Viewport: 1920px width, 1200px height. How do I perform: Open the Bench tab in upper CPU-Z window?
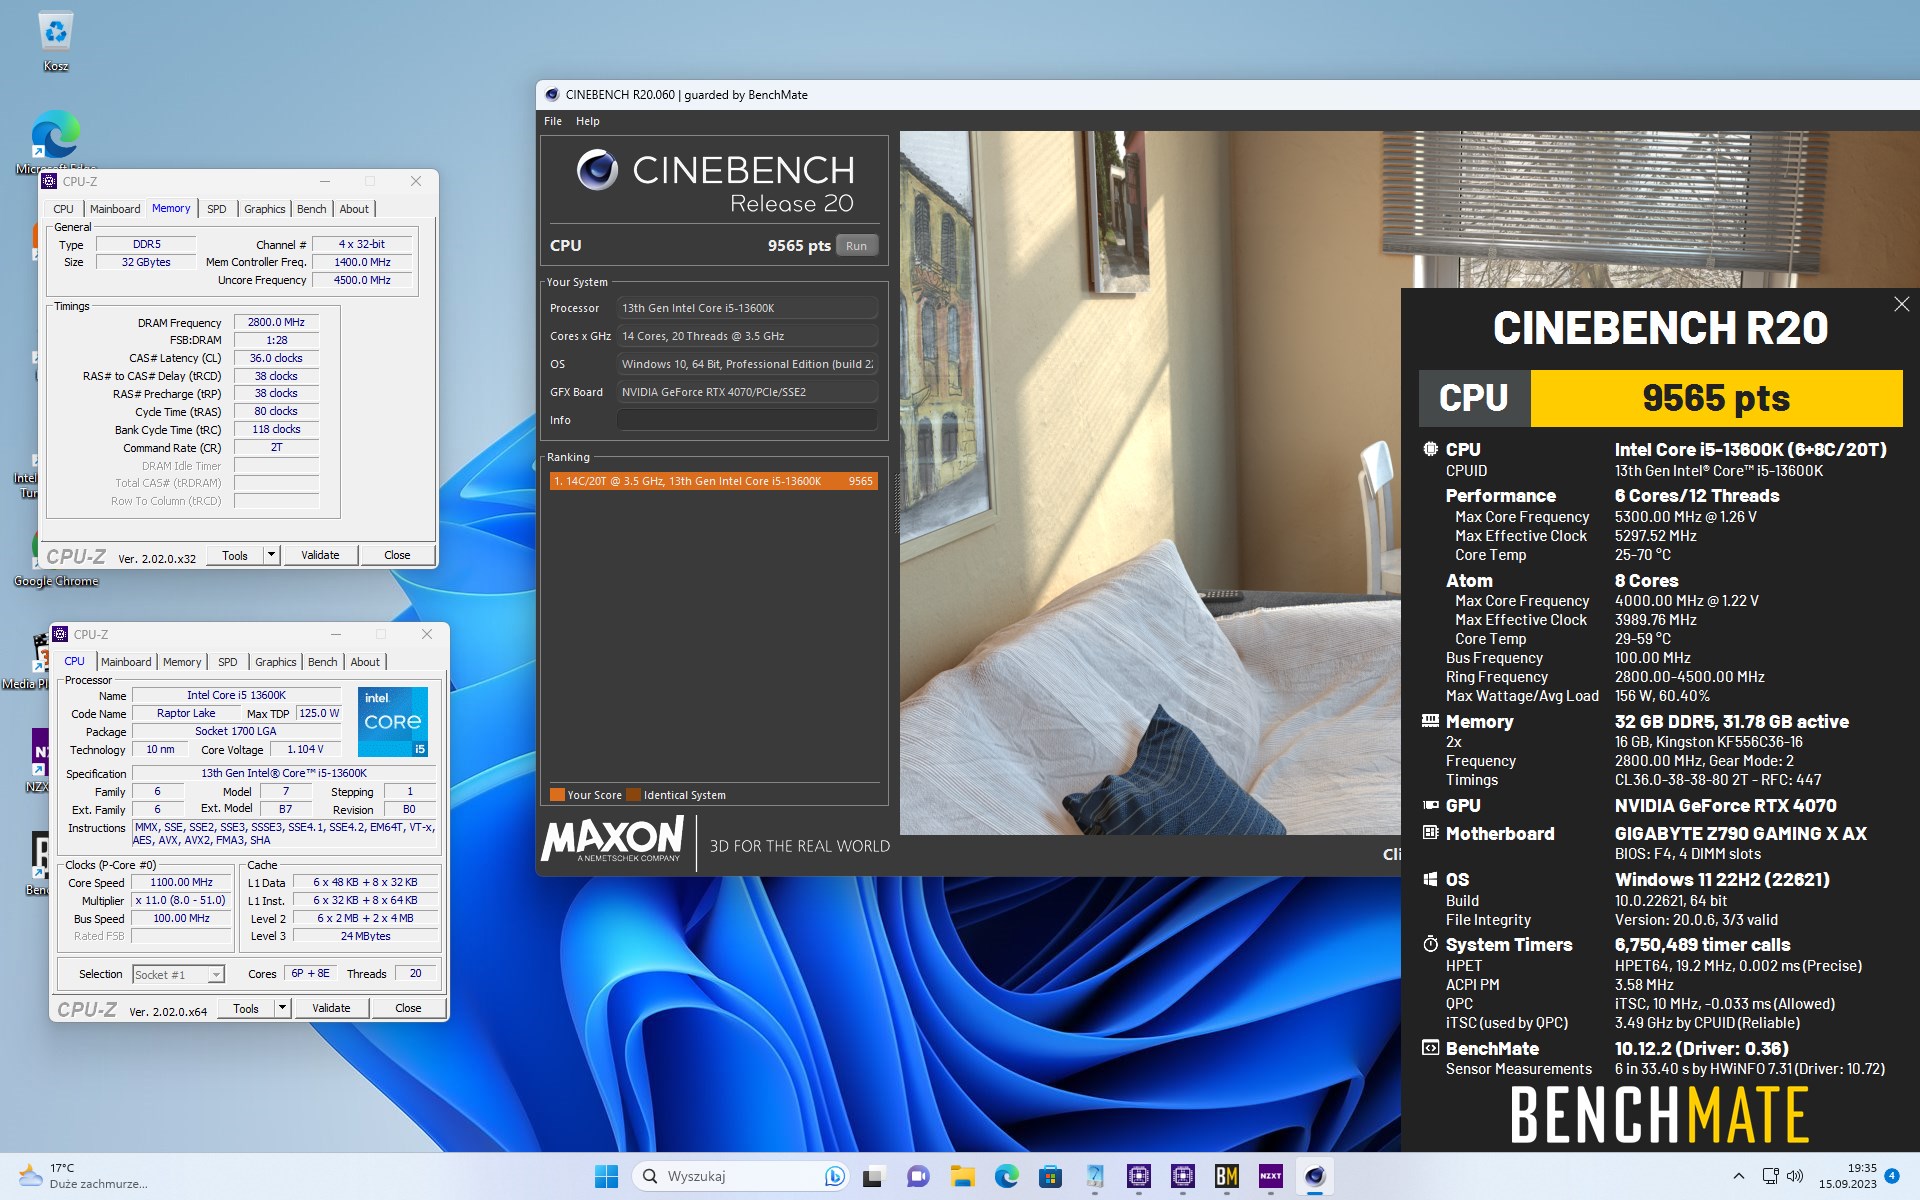click(312, 209)
